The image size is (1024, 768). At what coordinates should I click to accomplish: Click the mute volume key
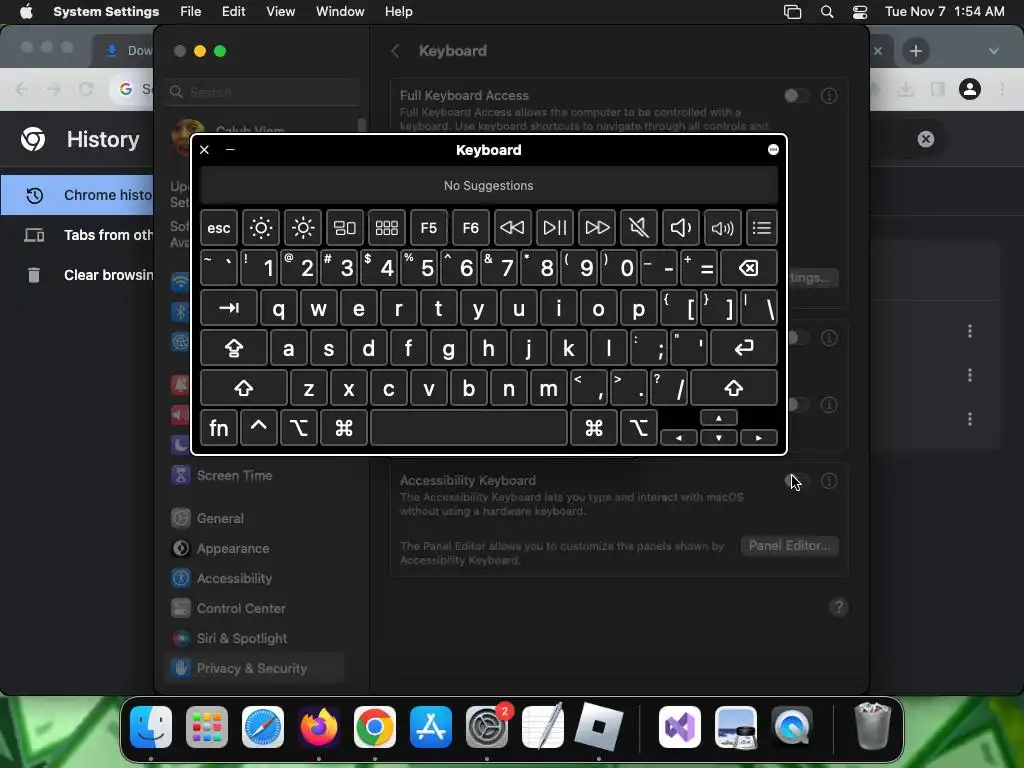639,228
